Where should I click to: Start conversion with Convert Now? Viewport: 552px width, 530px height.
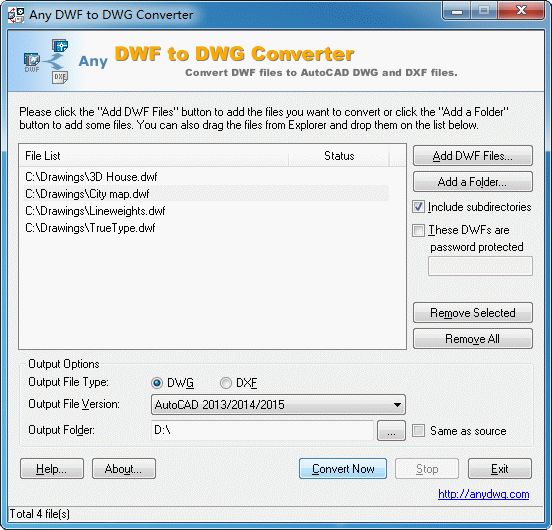point(343,469)
